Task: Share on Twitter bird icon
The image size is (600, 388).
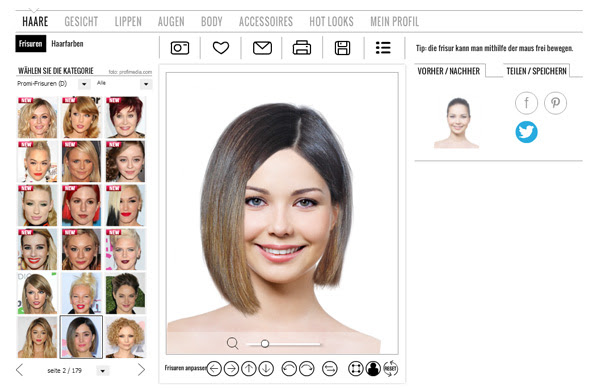Action: (x=526, y=132)
